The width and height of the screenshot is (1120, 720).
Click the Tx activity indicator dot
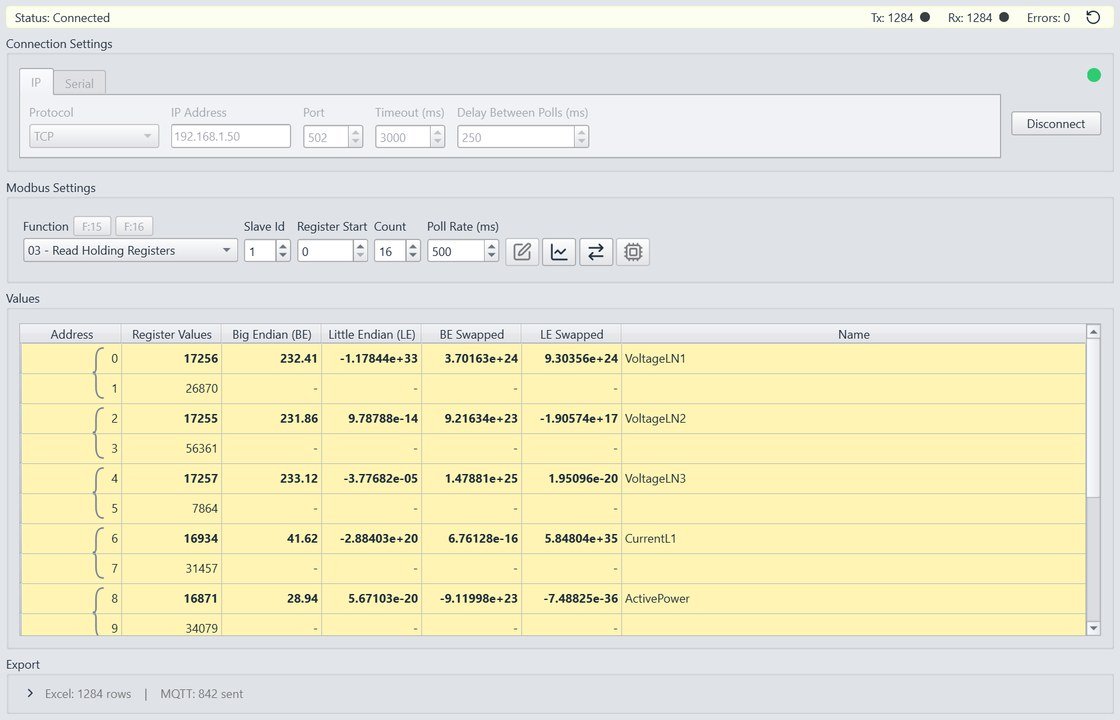point(925,17)
